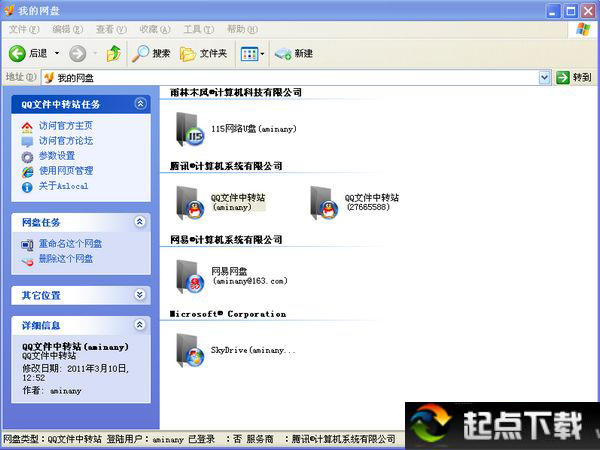Select the SkyDrive drive icon
The image size is (600, 450).
(x=190, y=351)
